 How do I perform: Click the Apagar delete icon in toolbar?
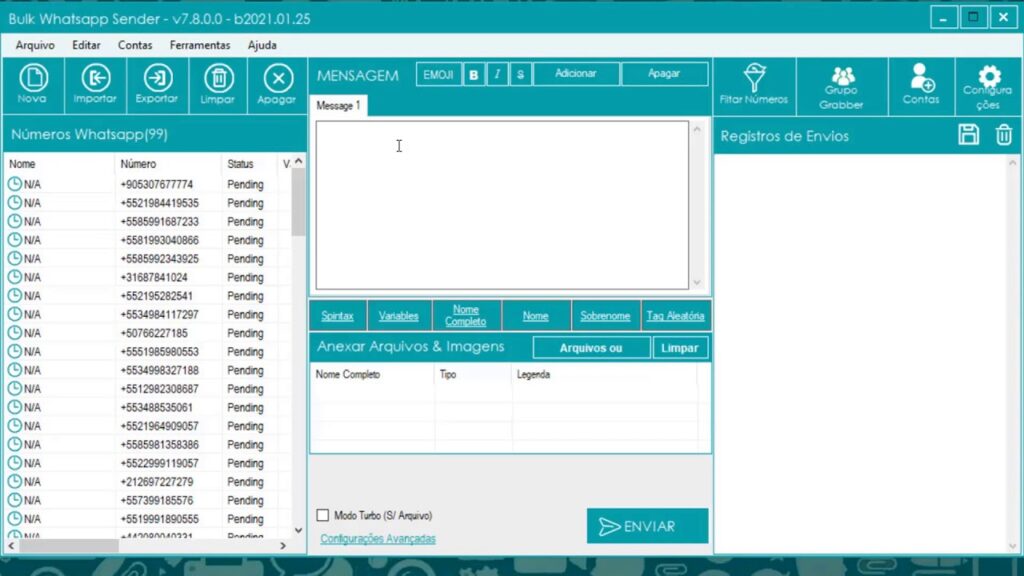[277, 80]
